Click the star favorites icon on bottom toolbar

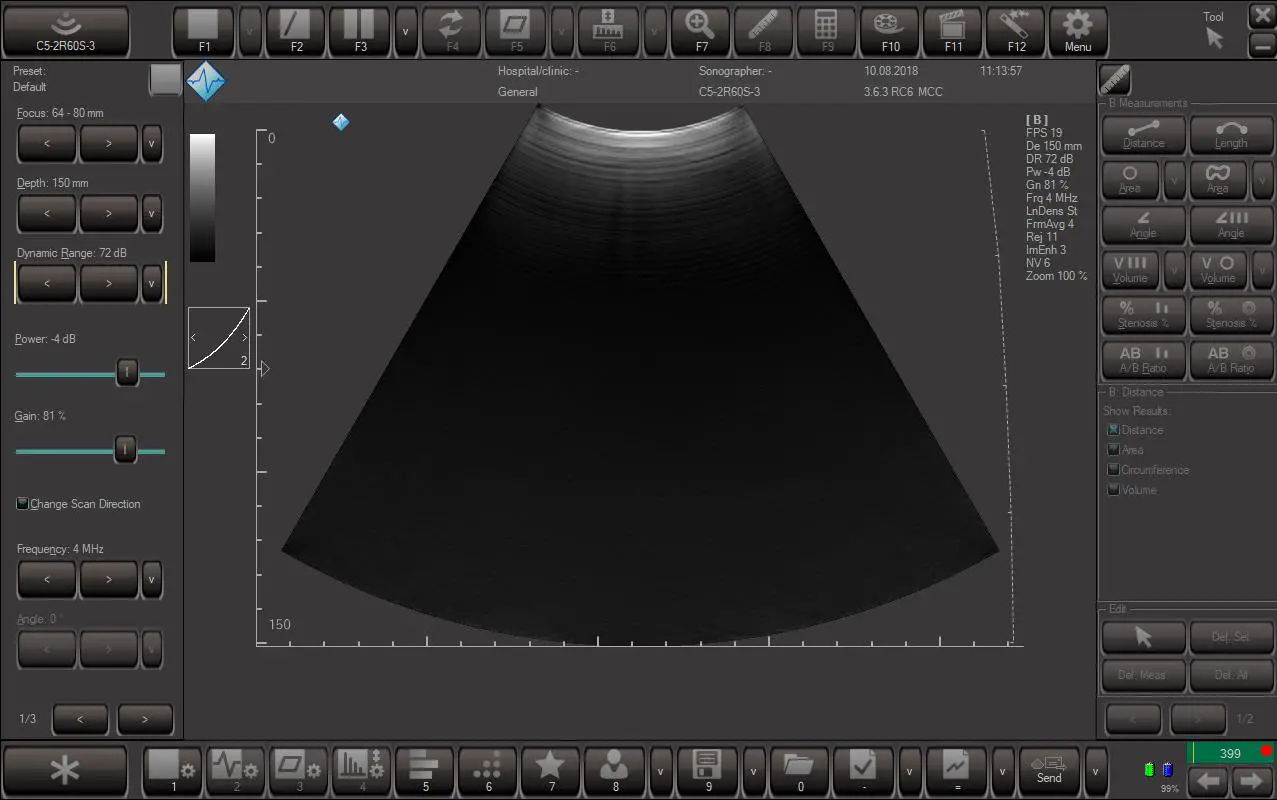(x=550, y=770)
